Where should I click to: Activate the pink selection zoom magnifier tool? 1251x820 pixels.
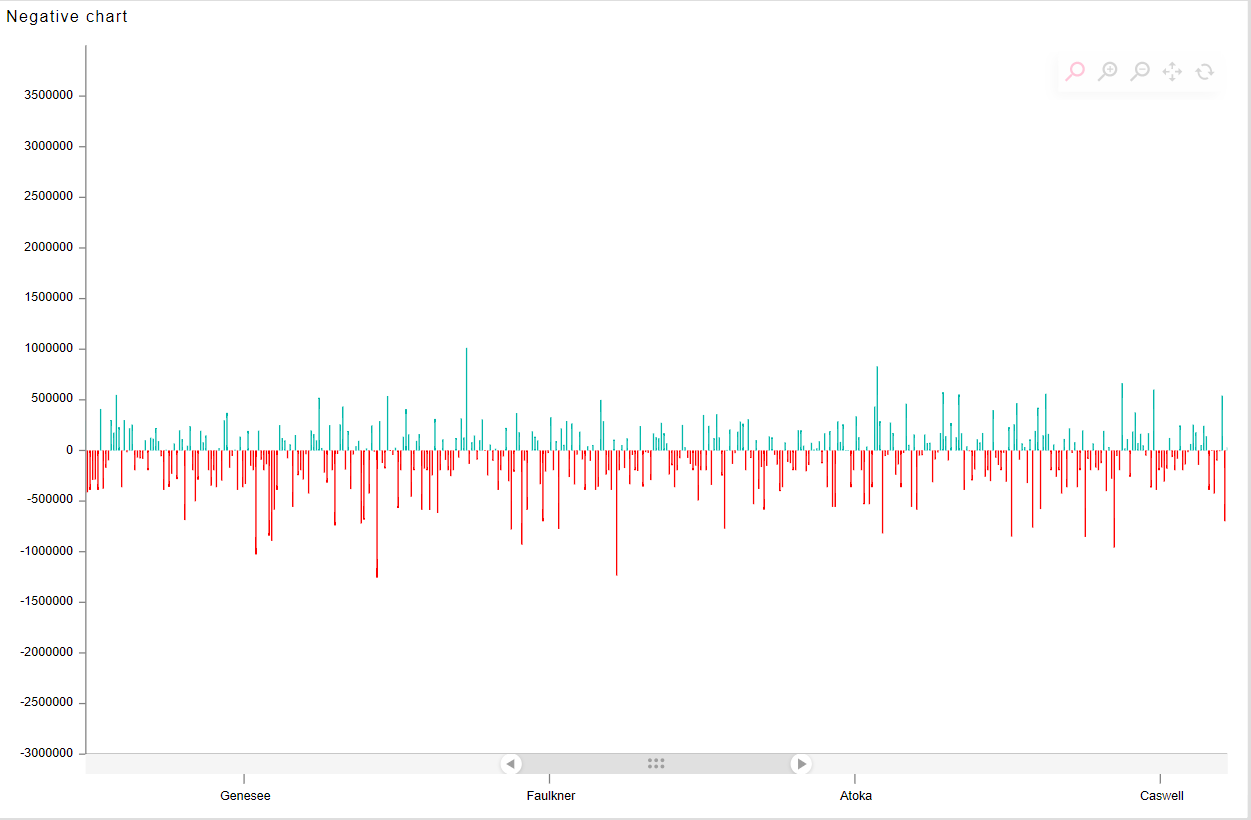(1075, 71)
